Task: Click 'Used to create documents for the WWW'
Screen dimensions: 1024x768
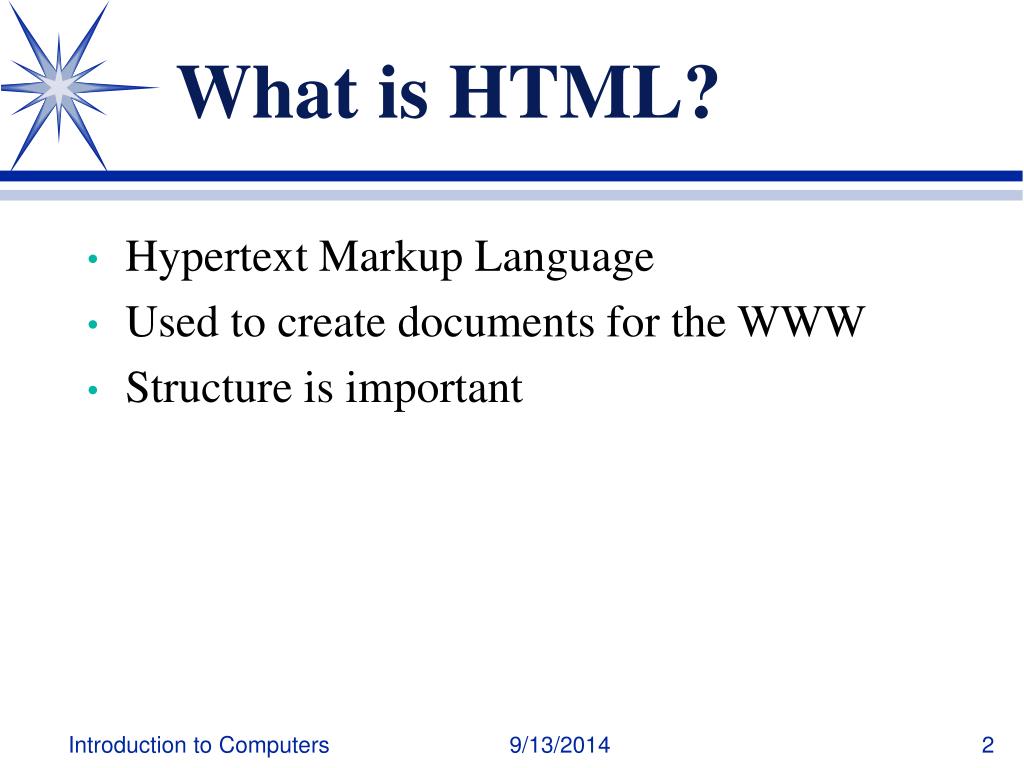Action: pos(495,322)
